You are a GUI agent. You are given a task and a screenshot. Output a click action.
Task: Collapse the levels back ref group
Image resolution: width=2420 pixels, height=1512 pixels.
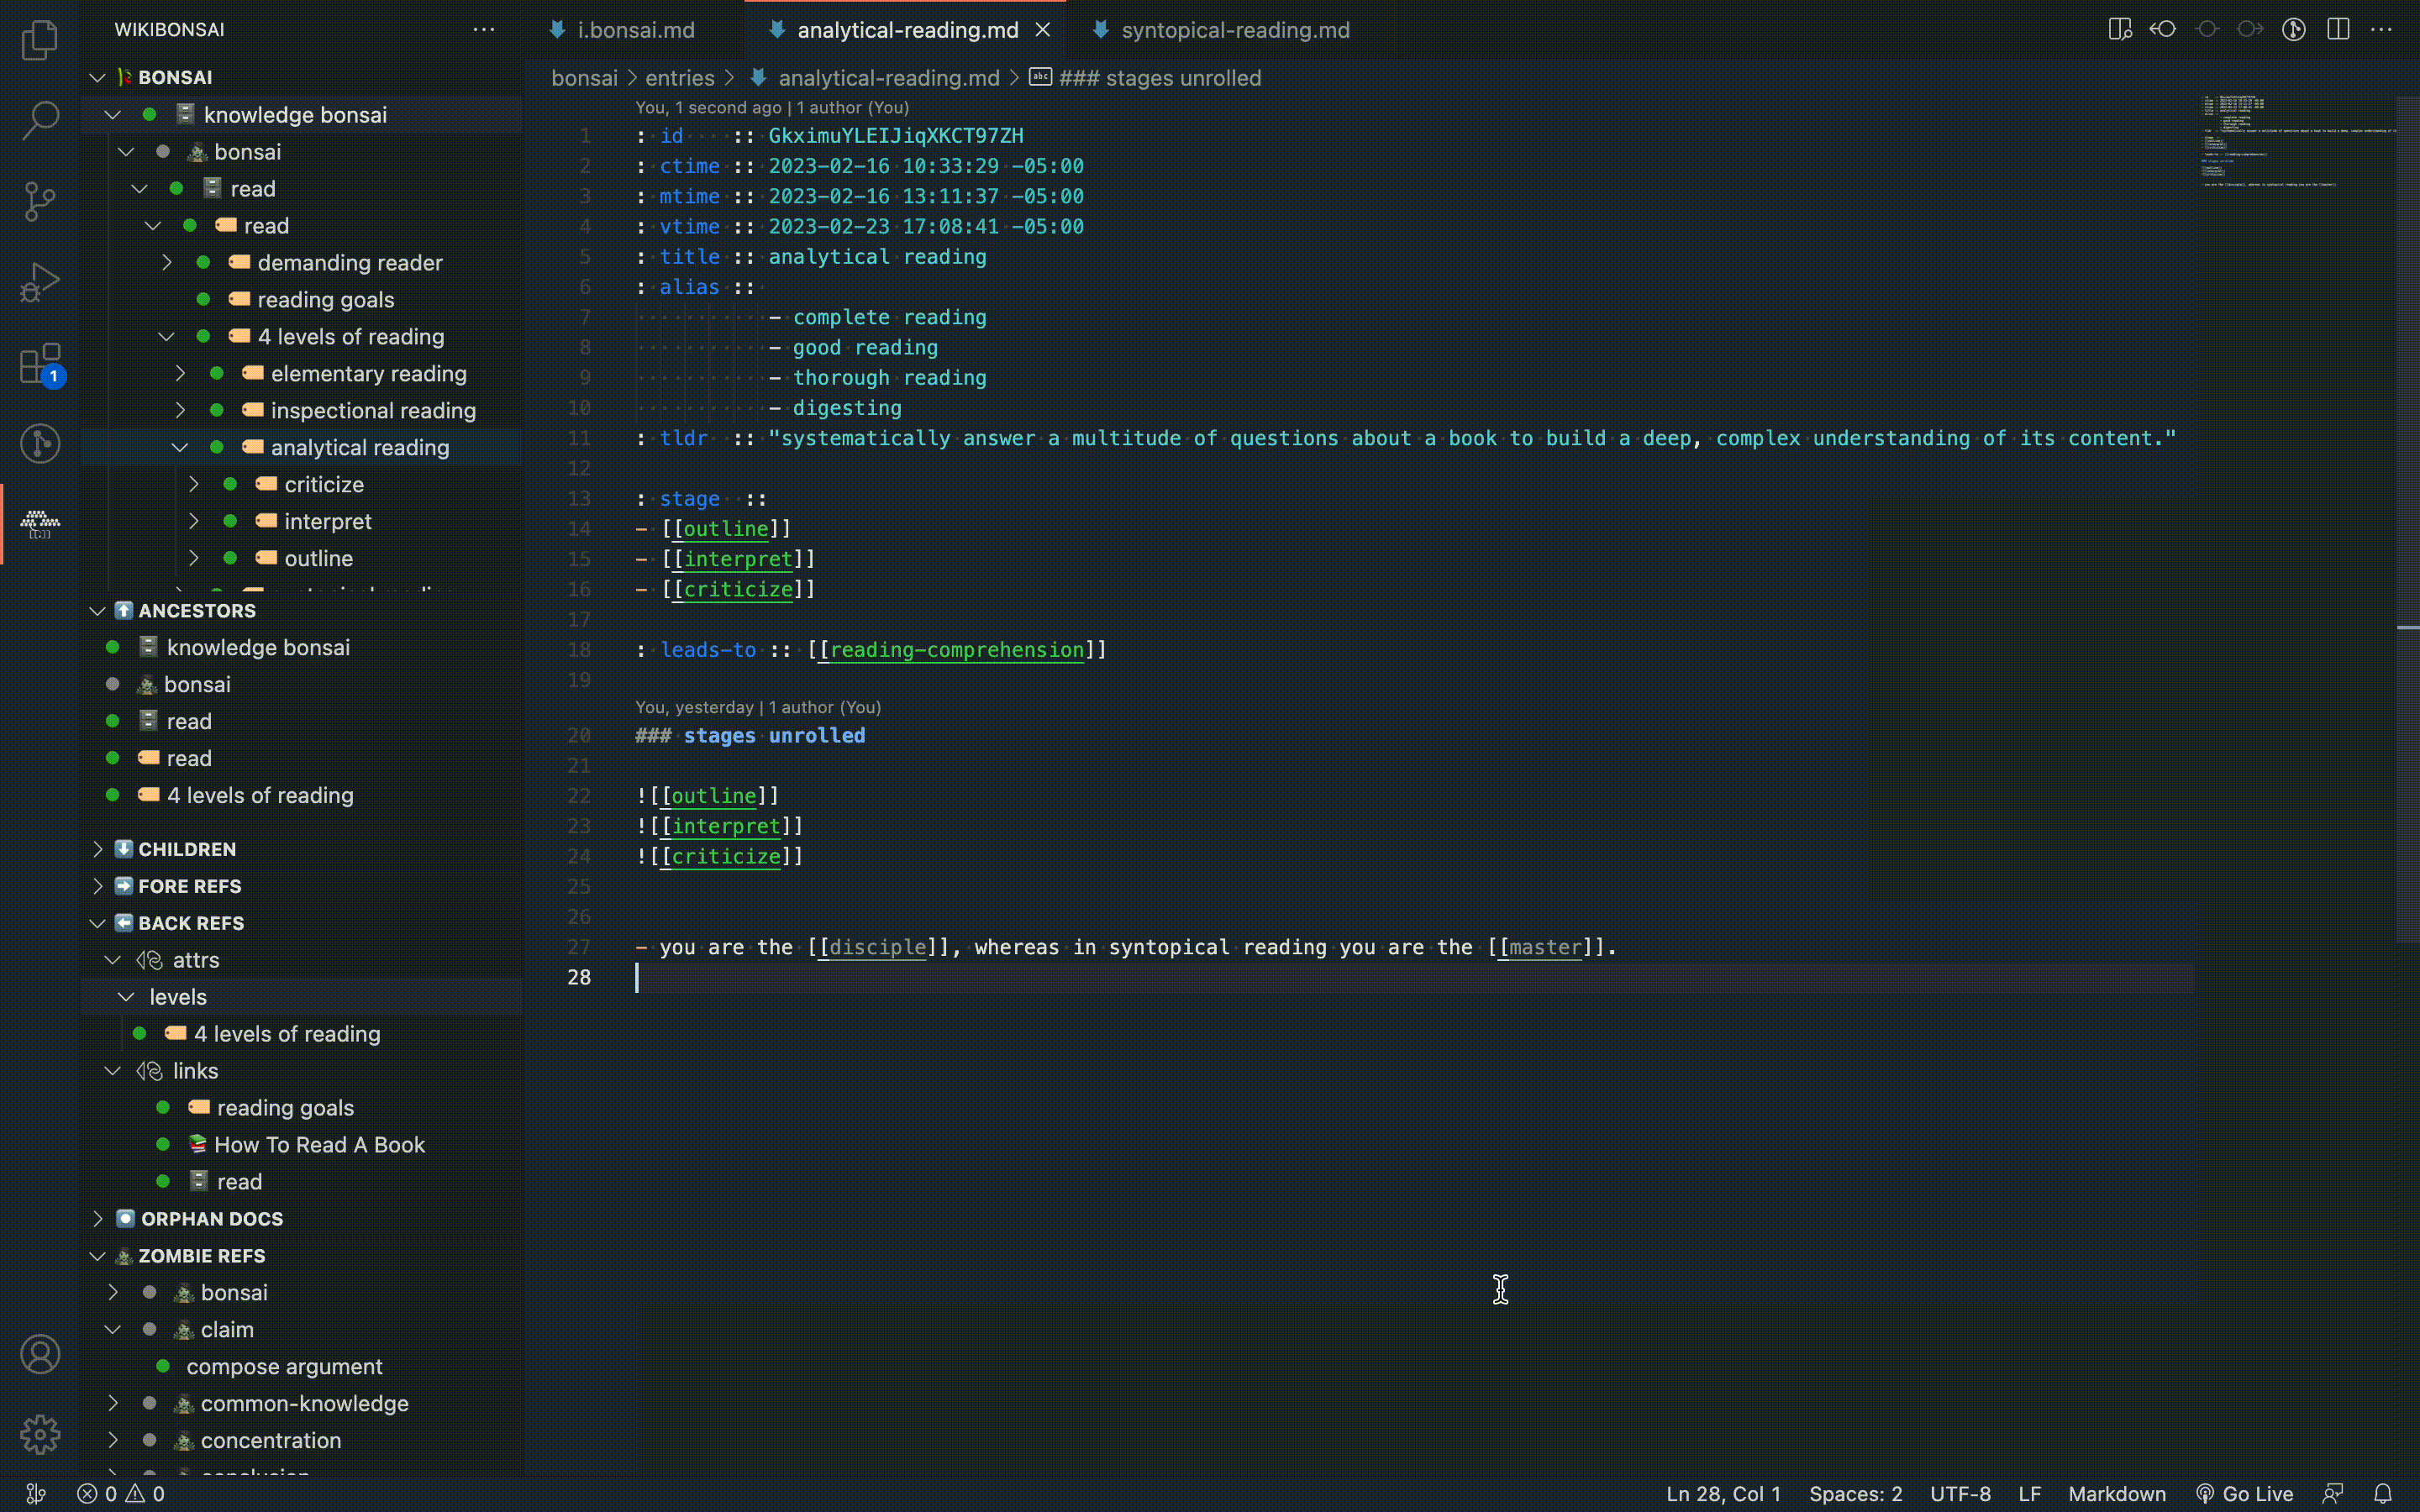[126, 997]
